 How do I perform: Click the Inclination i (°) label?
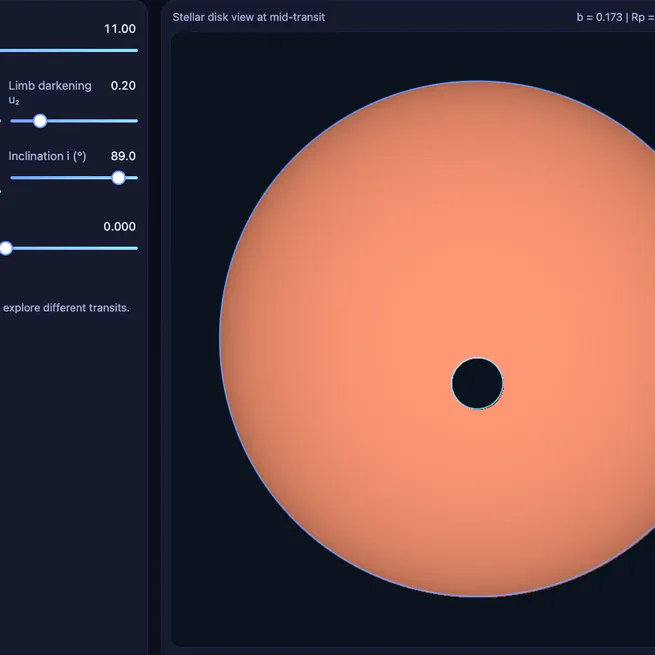tap(47, 156)
